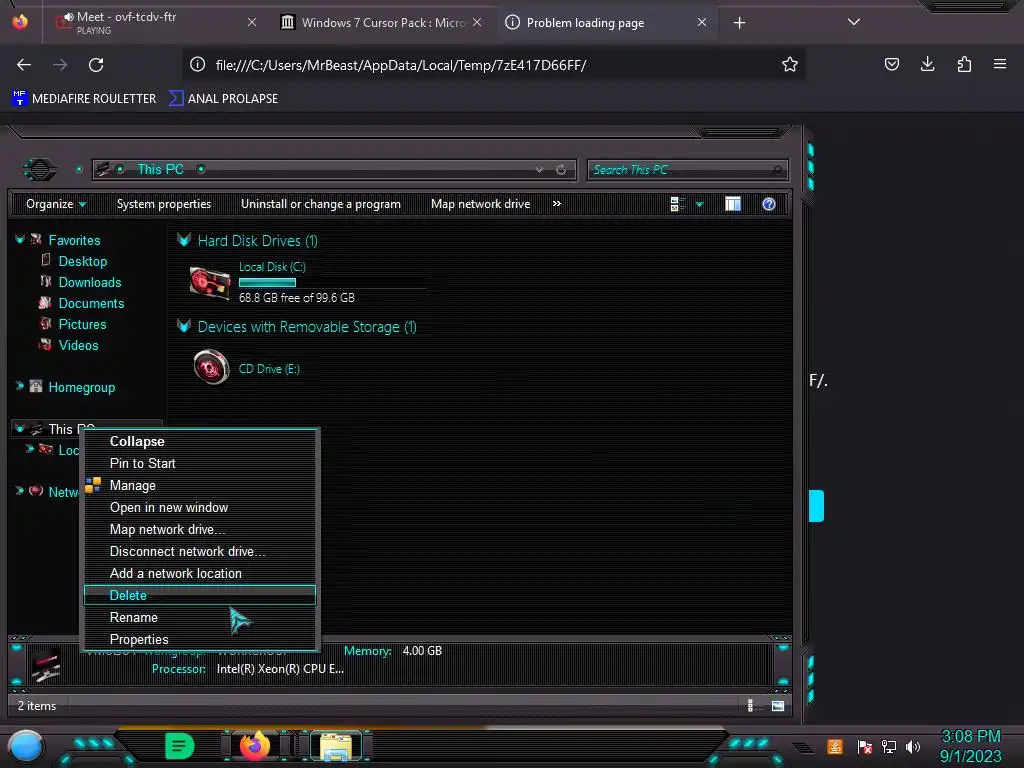Bookmark this page with the star icon

[x=790, y=65]
